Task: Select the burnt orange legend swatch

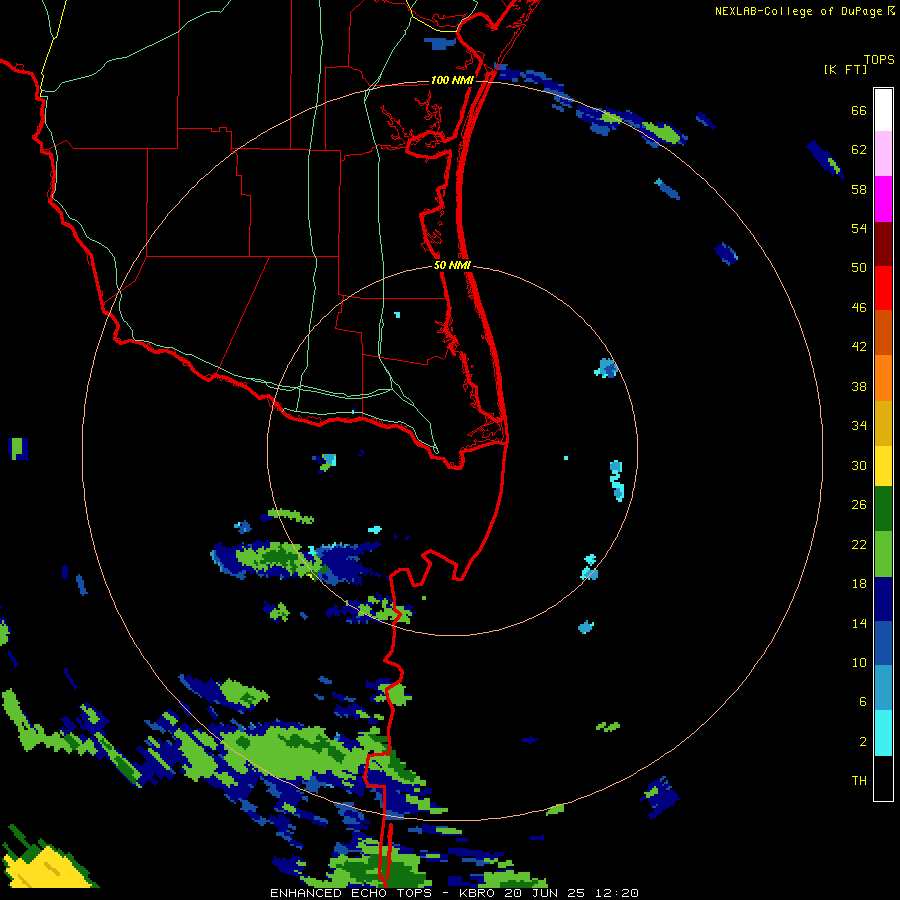Action: click(x=883, y=332)
